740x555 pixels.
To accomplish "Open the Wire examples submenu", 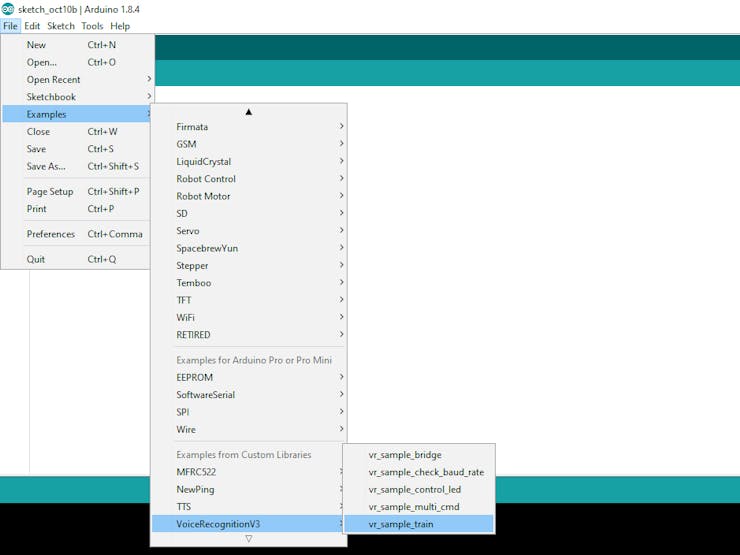I will pyautogui.click(x=249, y=429).
